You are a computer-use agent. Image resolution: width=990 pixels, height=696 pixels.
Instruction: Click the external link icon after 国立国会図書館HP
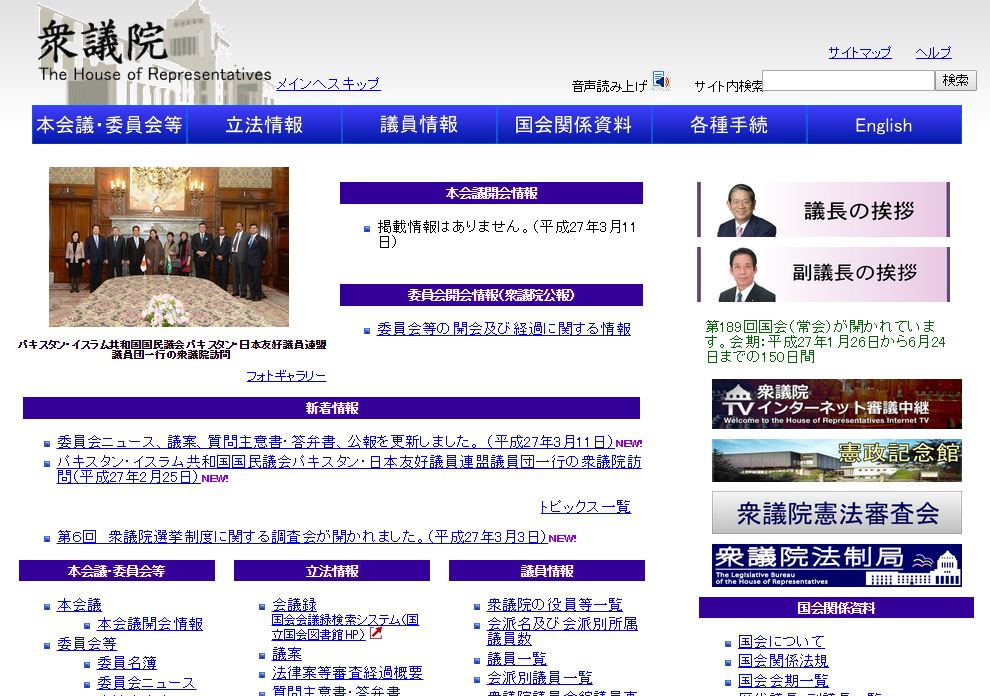[x=376, y=632]
